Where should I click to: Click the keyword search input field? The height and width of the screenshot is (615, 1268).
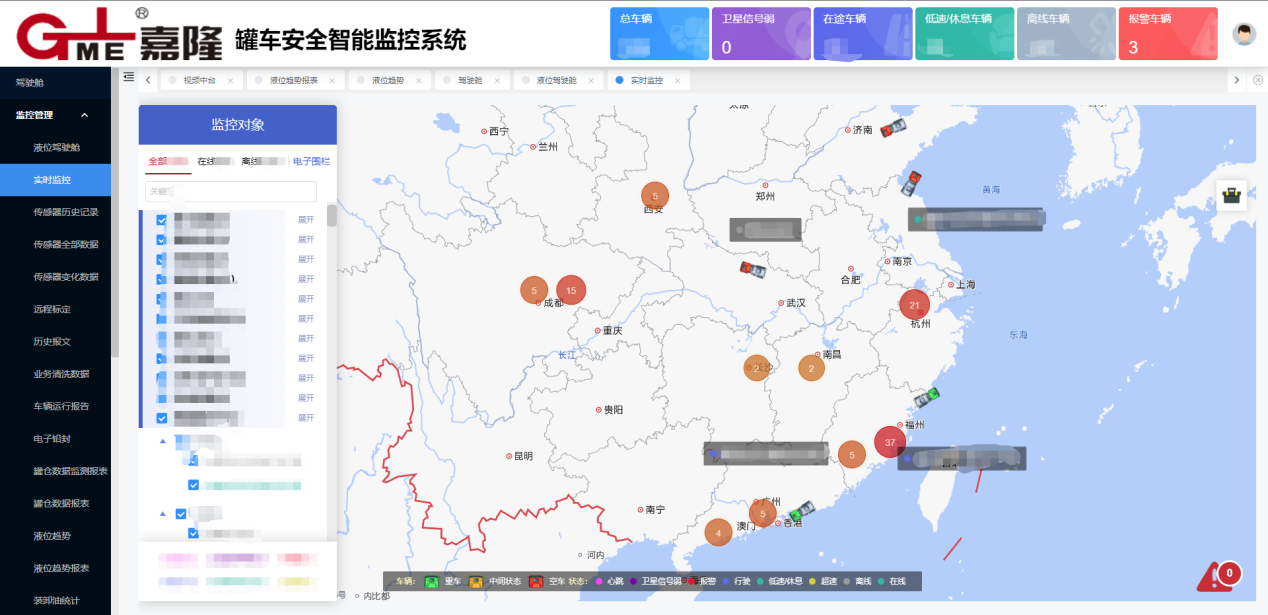[x=231, y=191]
